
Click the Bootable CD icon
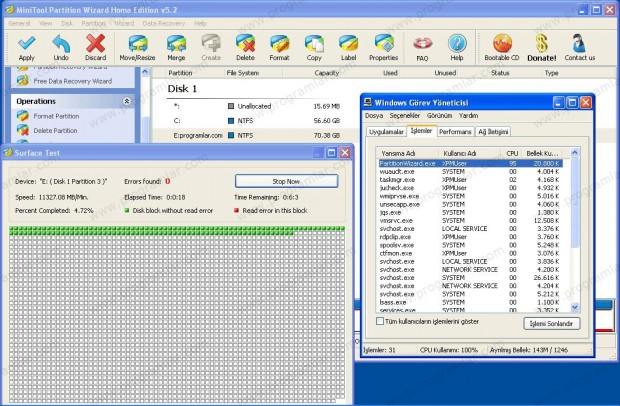click(x=502, y=43)
